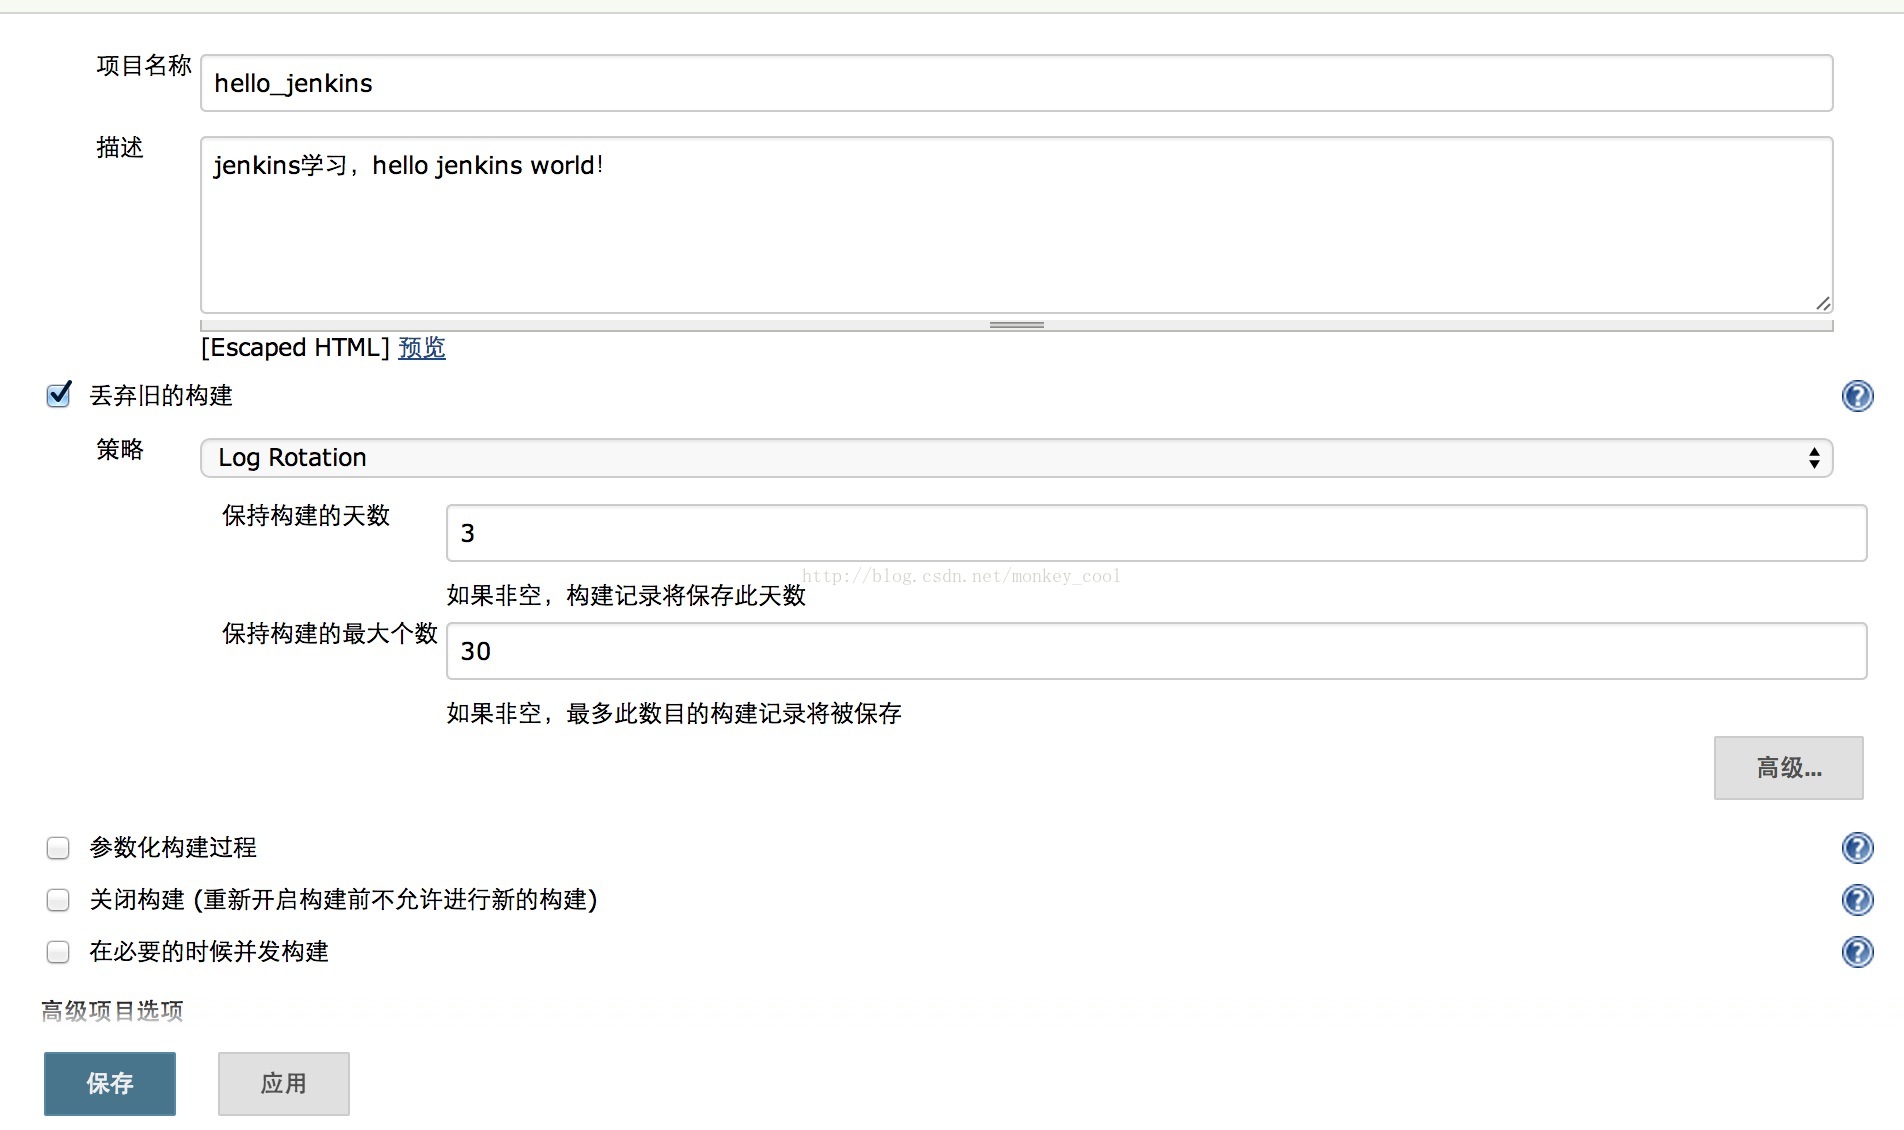Open help for 参数化构建过程 option
1904x1130 pixels.
pos(1857,848)
